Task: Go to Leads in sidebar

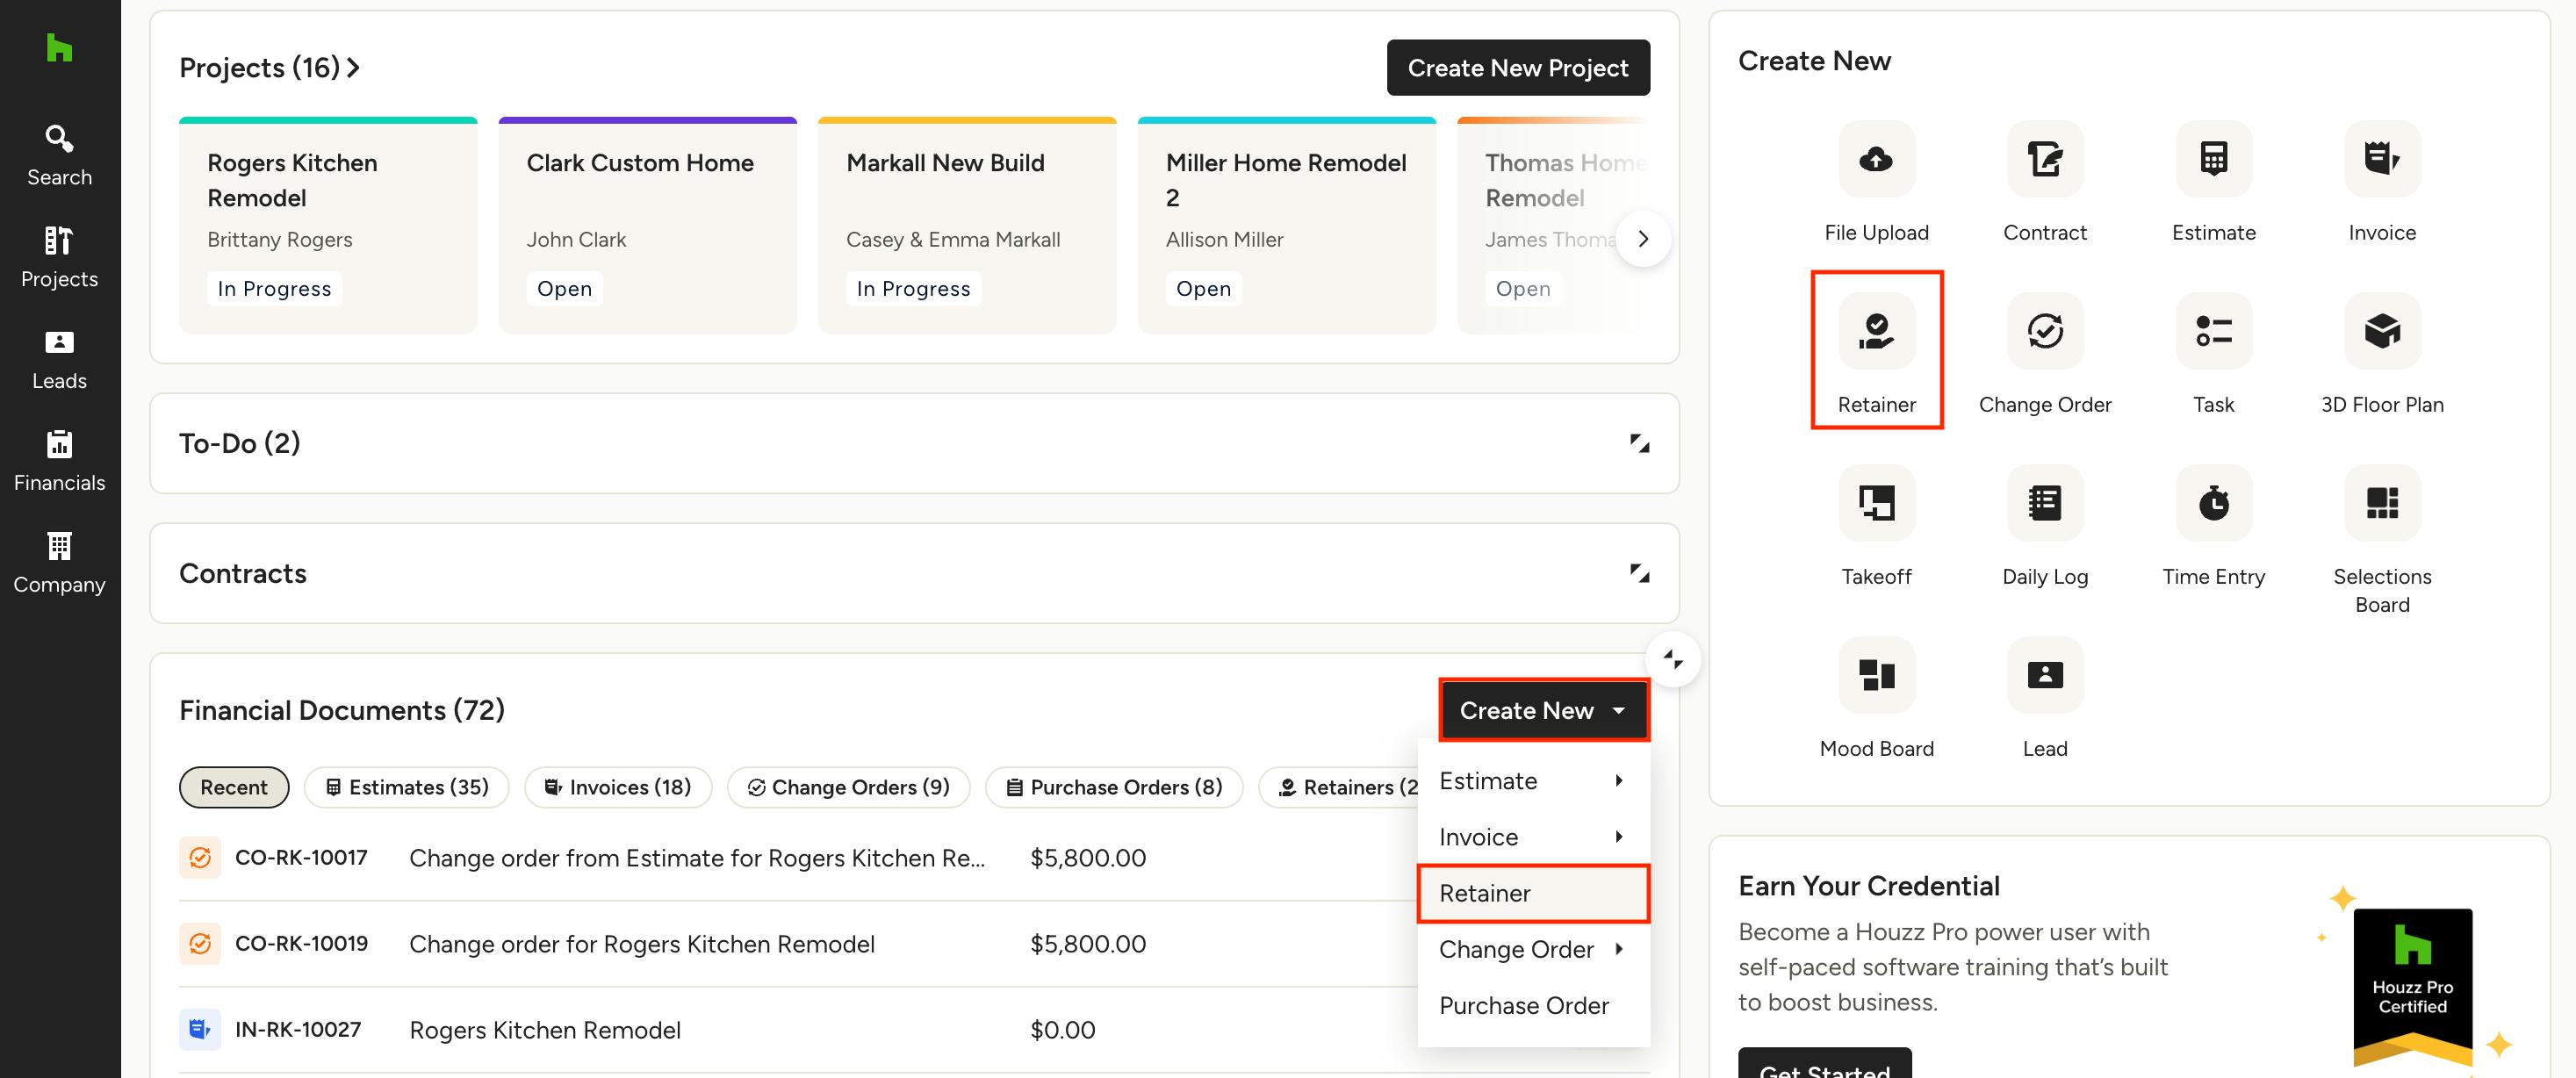Action: [59, 359]
